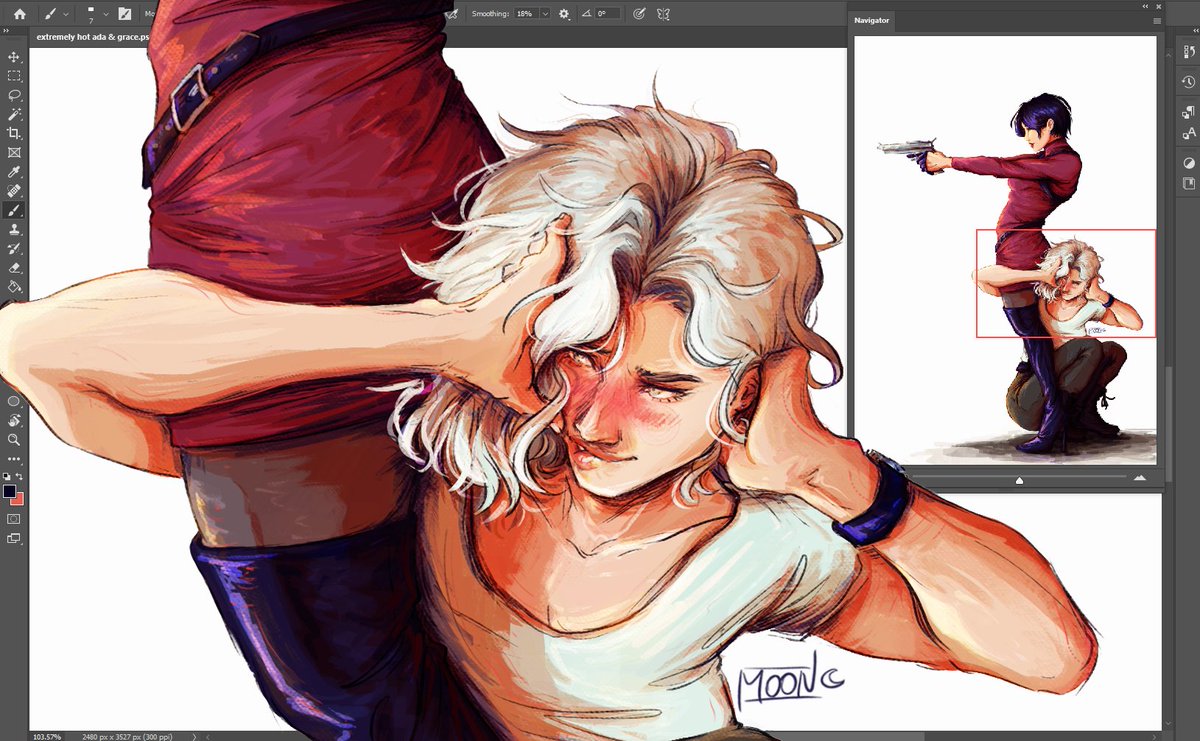Open the Character Styles panel icon

(1189, 133)
